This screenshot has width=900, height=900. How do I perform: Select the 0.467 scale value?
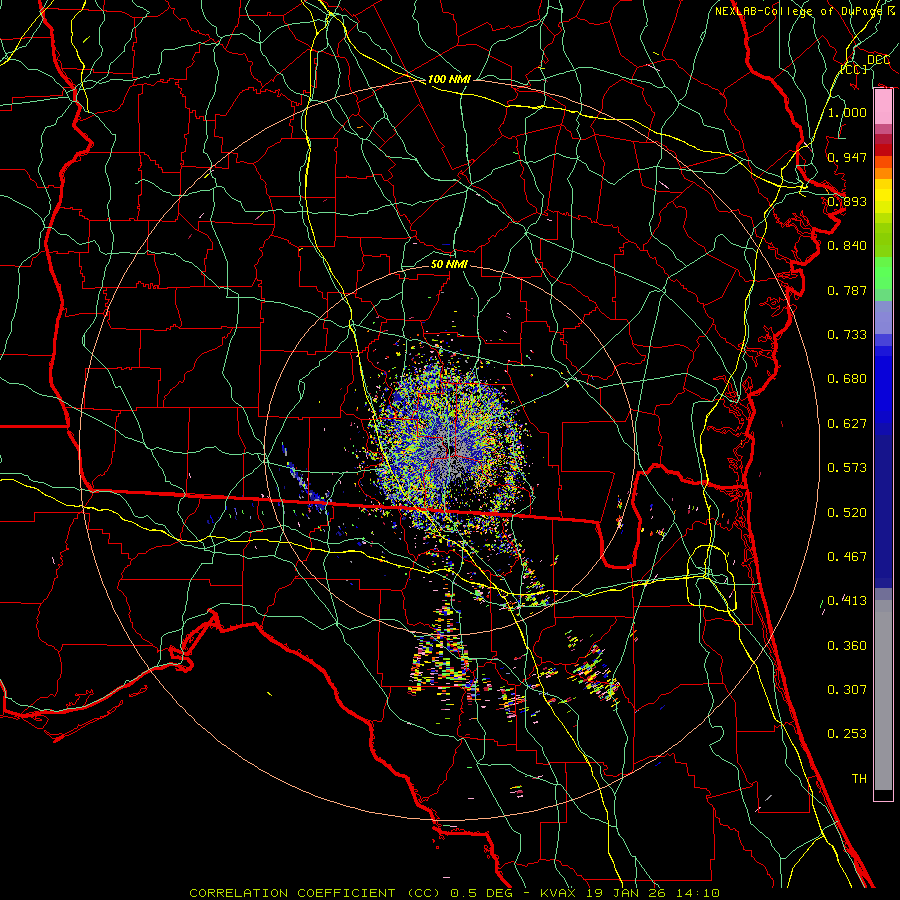click(x=847, y=557)
